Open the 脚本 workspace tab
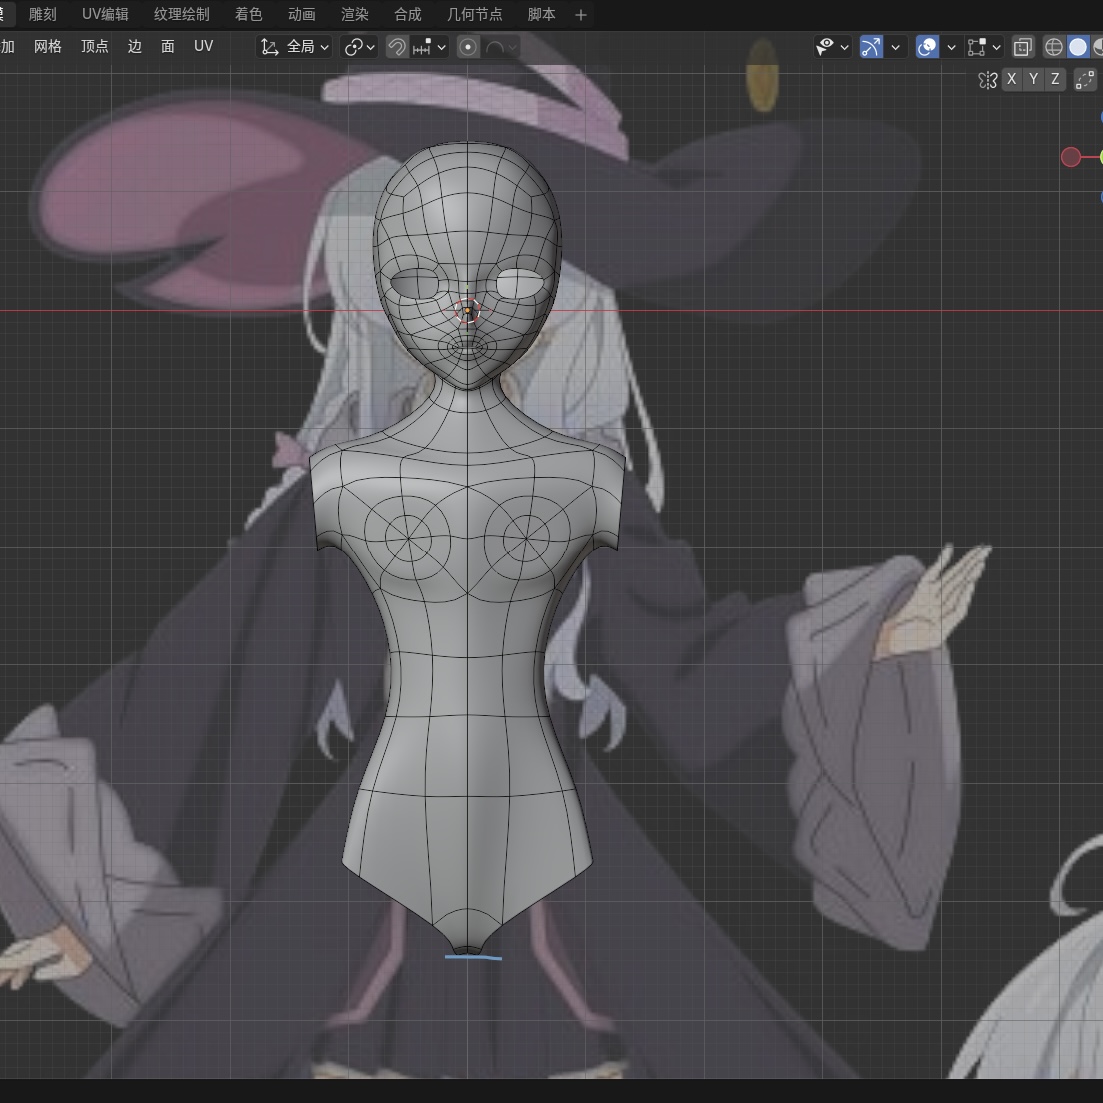 point(541,14)
